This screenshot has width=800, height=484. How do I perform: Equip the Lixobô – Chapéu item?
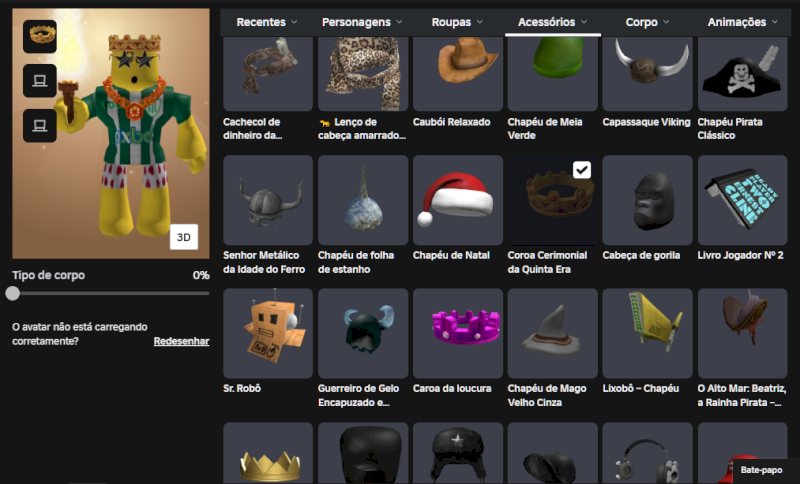(647, 333)
